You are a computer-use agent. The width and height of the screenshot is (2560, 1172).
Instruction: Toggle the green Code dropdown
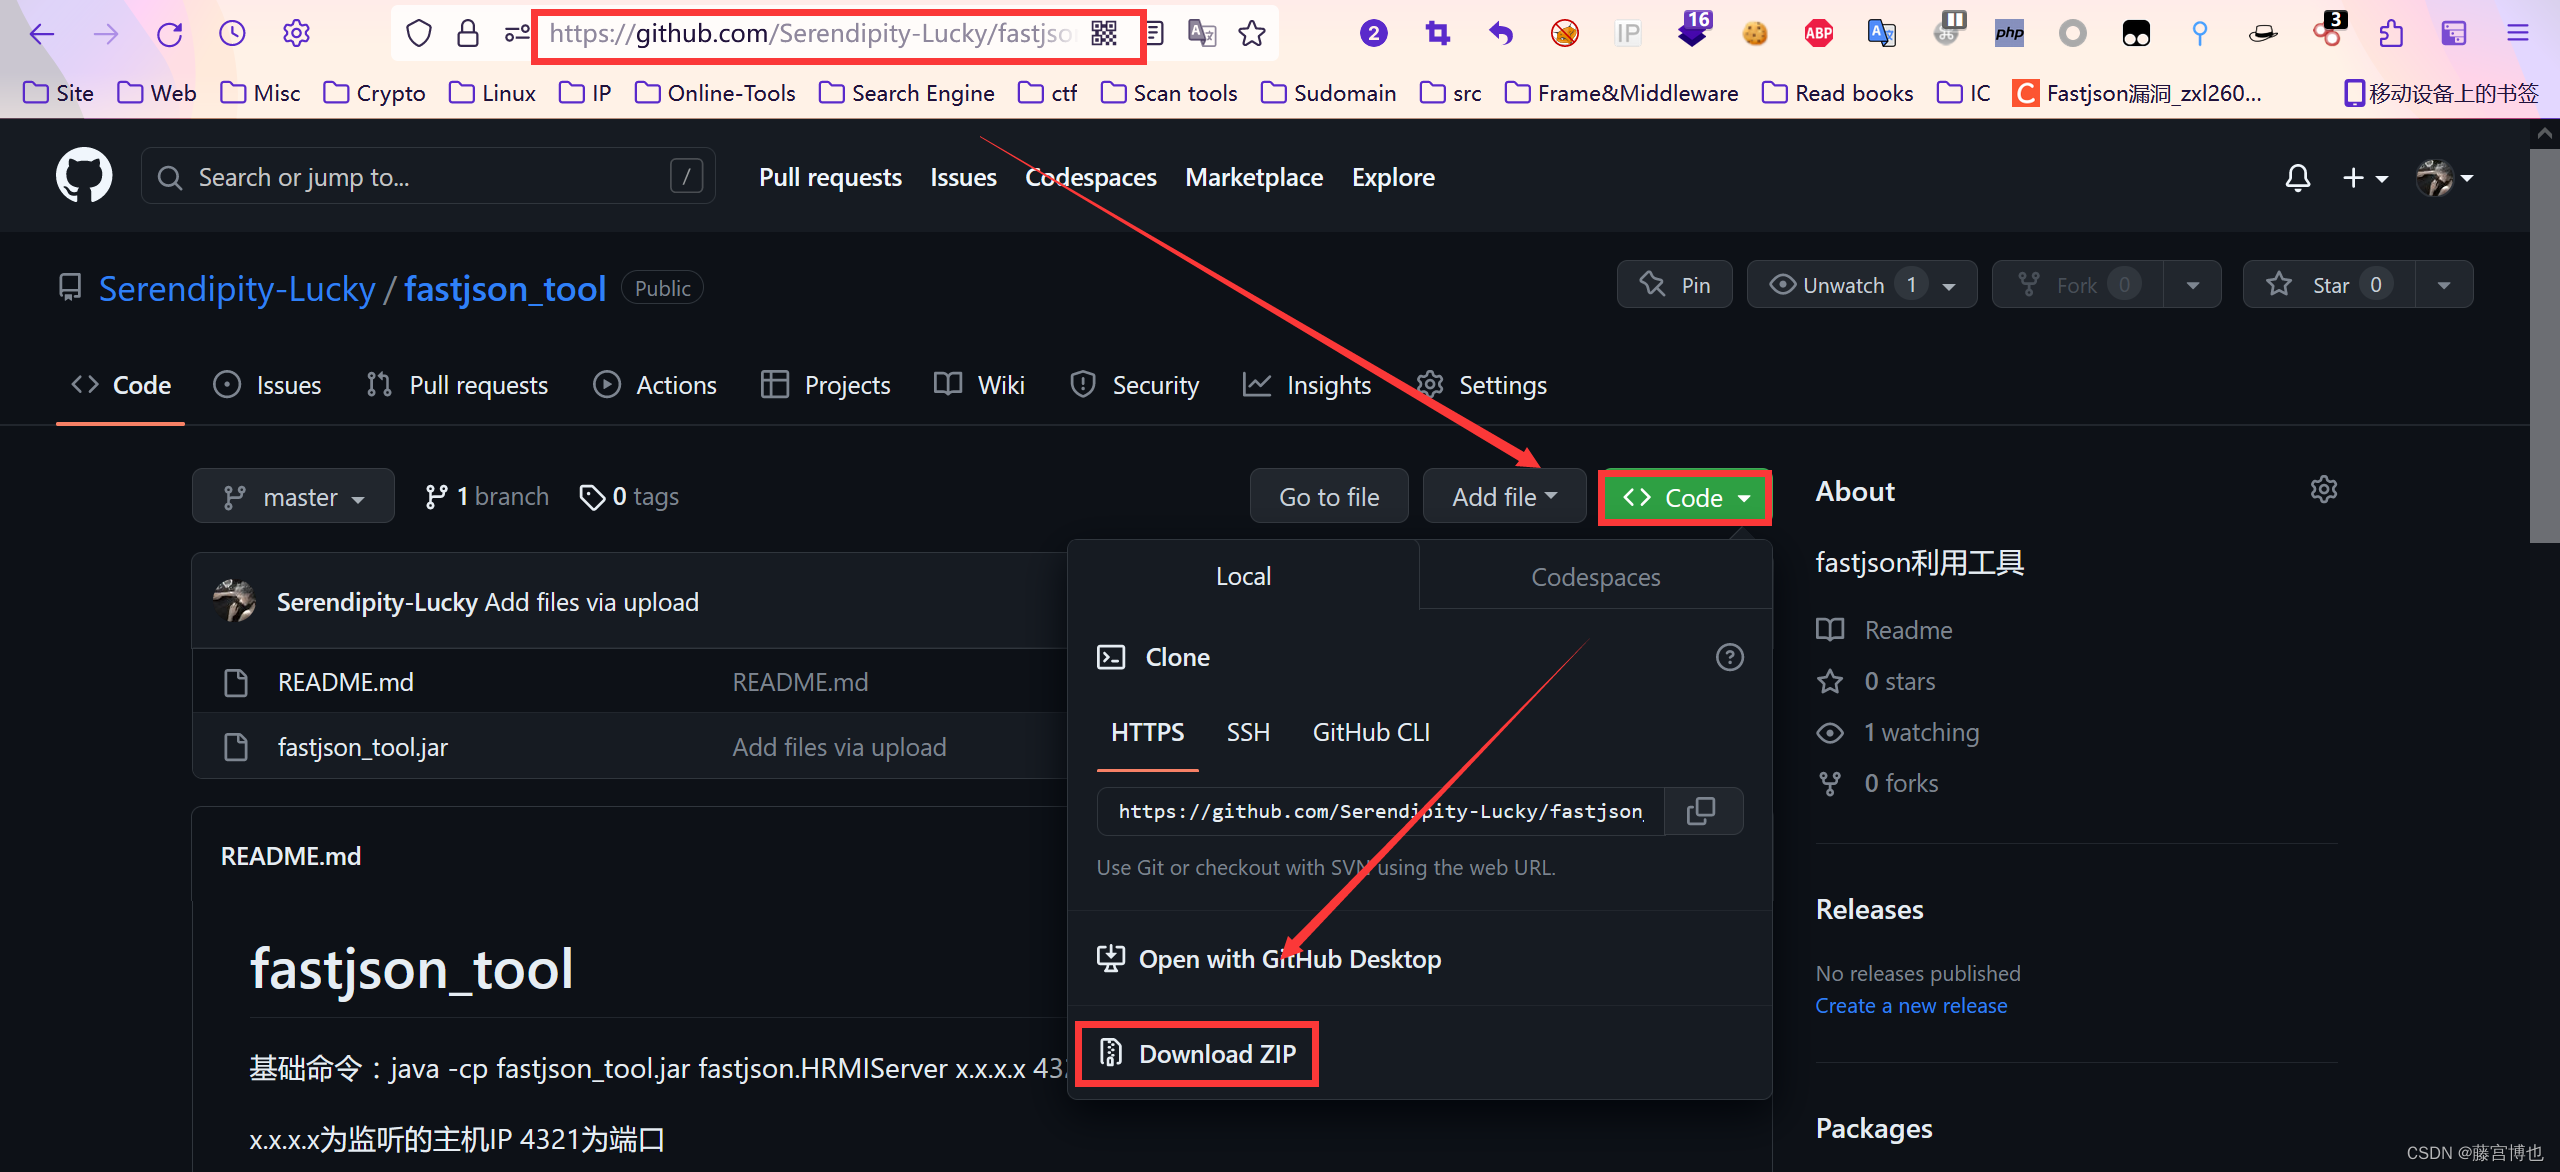coord(1685,497)
